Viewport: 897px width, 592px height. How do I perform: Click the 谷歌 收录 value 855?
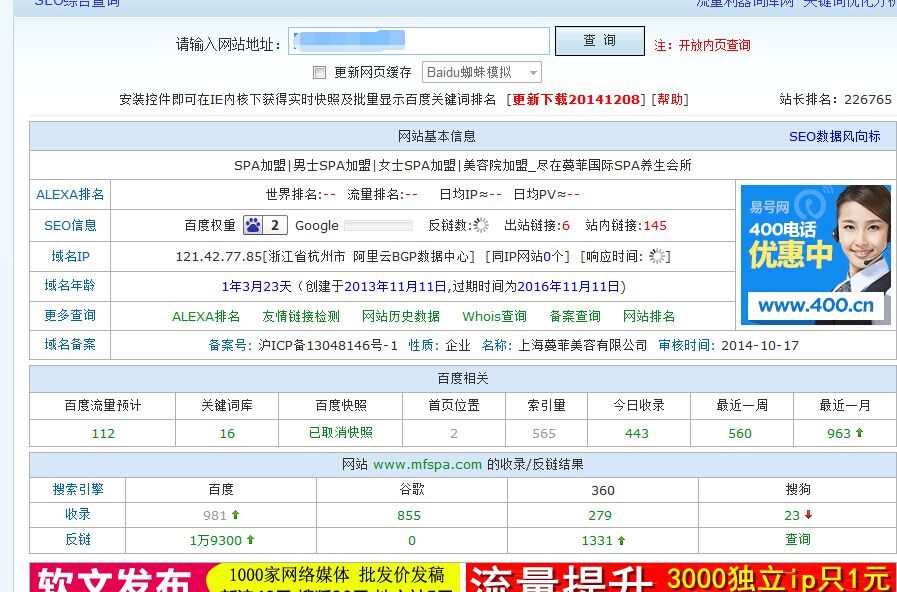point(409,515)
